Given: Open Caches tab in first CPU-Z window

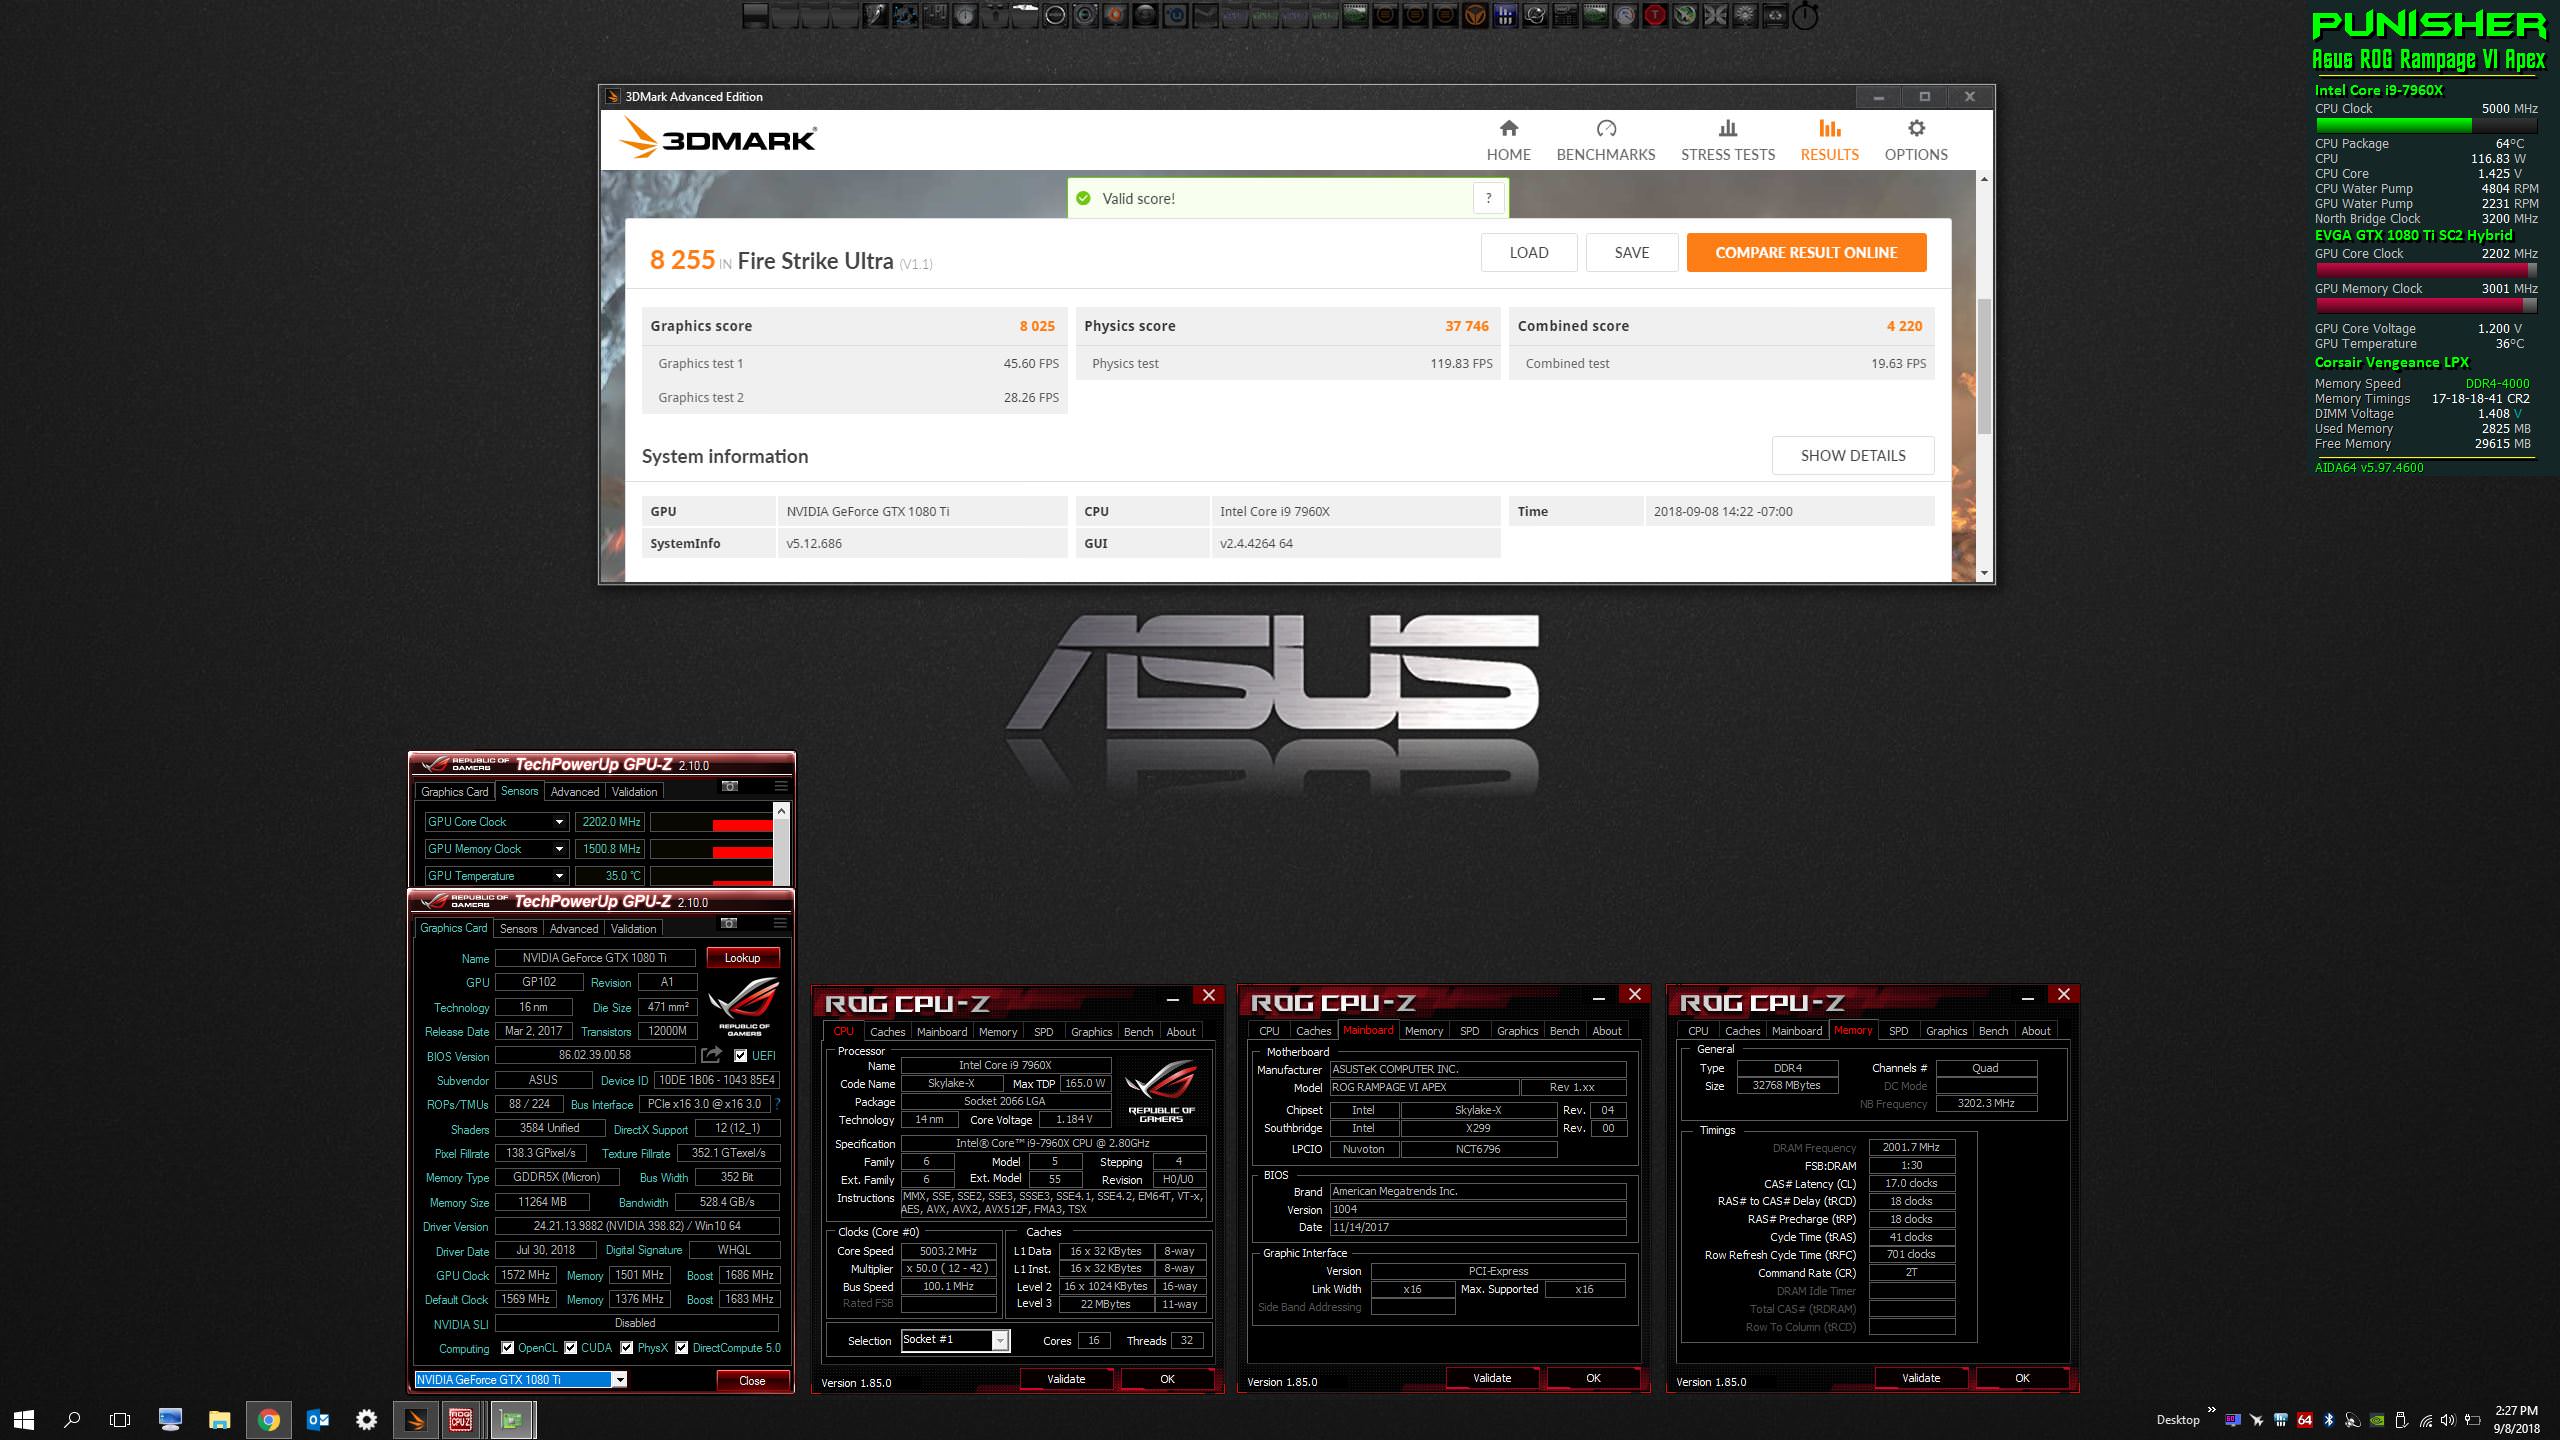Looking at the screenshot, I should 887,1032.
